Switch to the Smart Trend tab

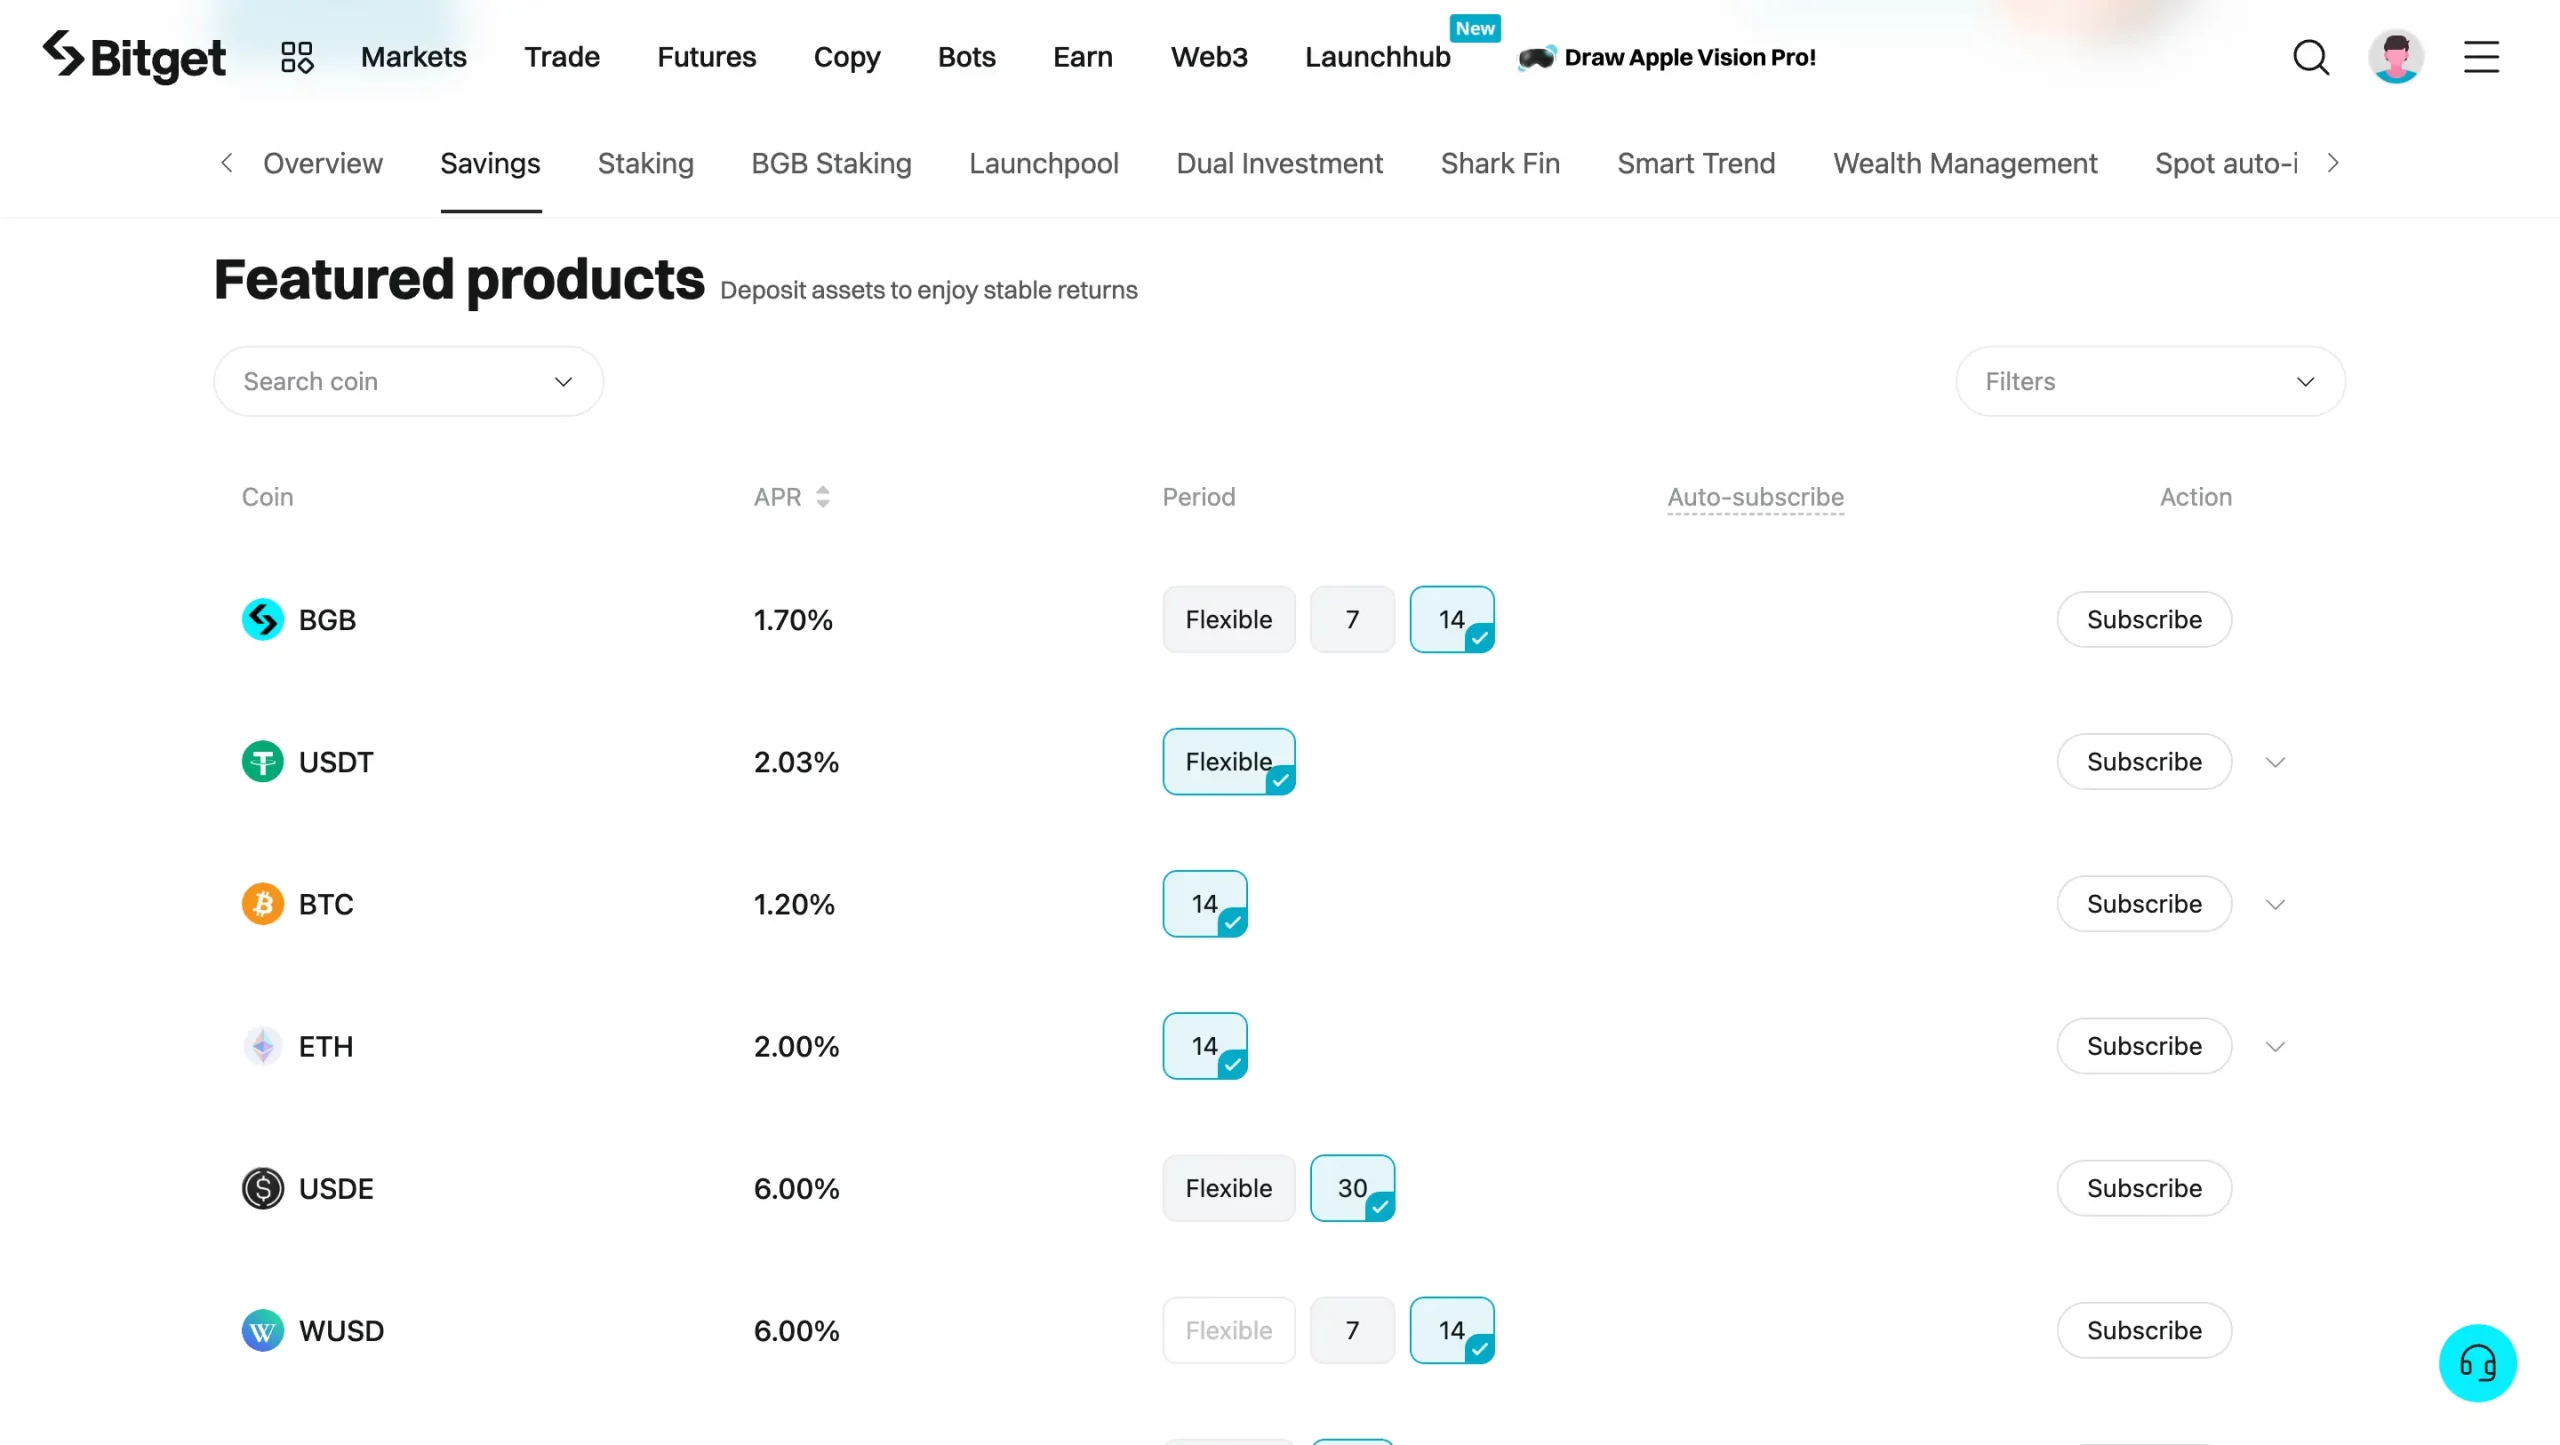[x=1696, y=163]
